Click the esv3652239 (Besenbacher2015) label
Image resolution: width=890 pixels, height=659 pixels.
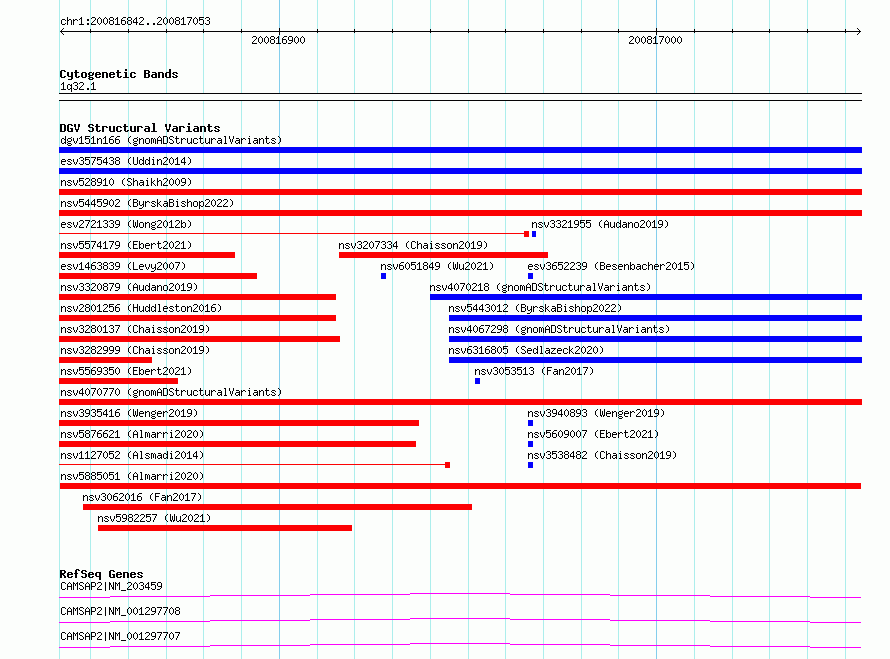(x=611, y=266)
